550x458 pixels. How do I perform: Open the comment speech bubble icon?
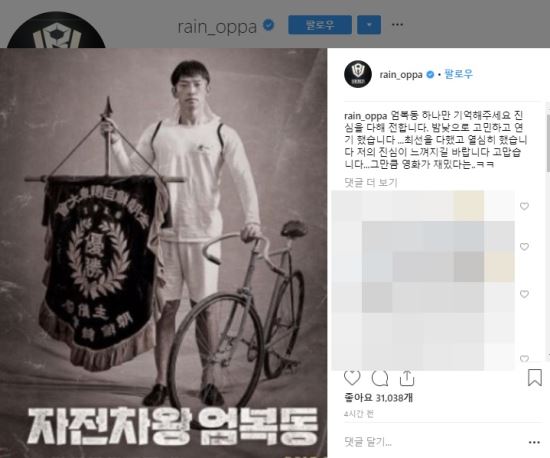[x=380, y=378]
